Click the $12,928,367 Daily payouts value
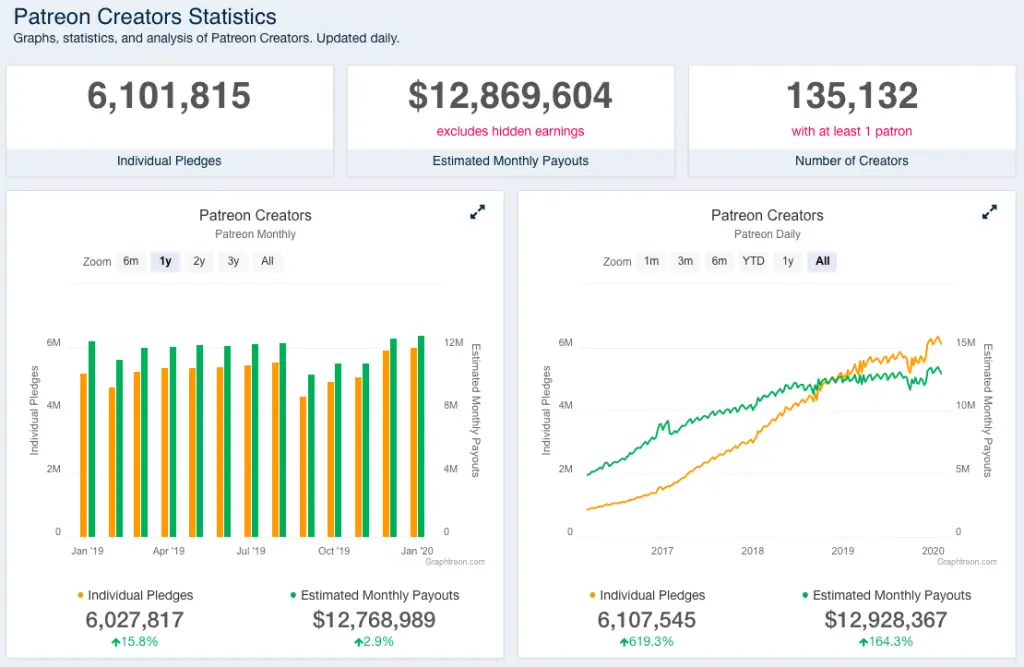 (x=886, y=619)
